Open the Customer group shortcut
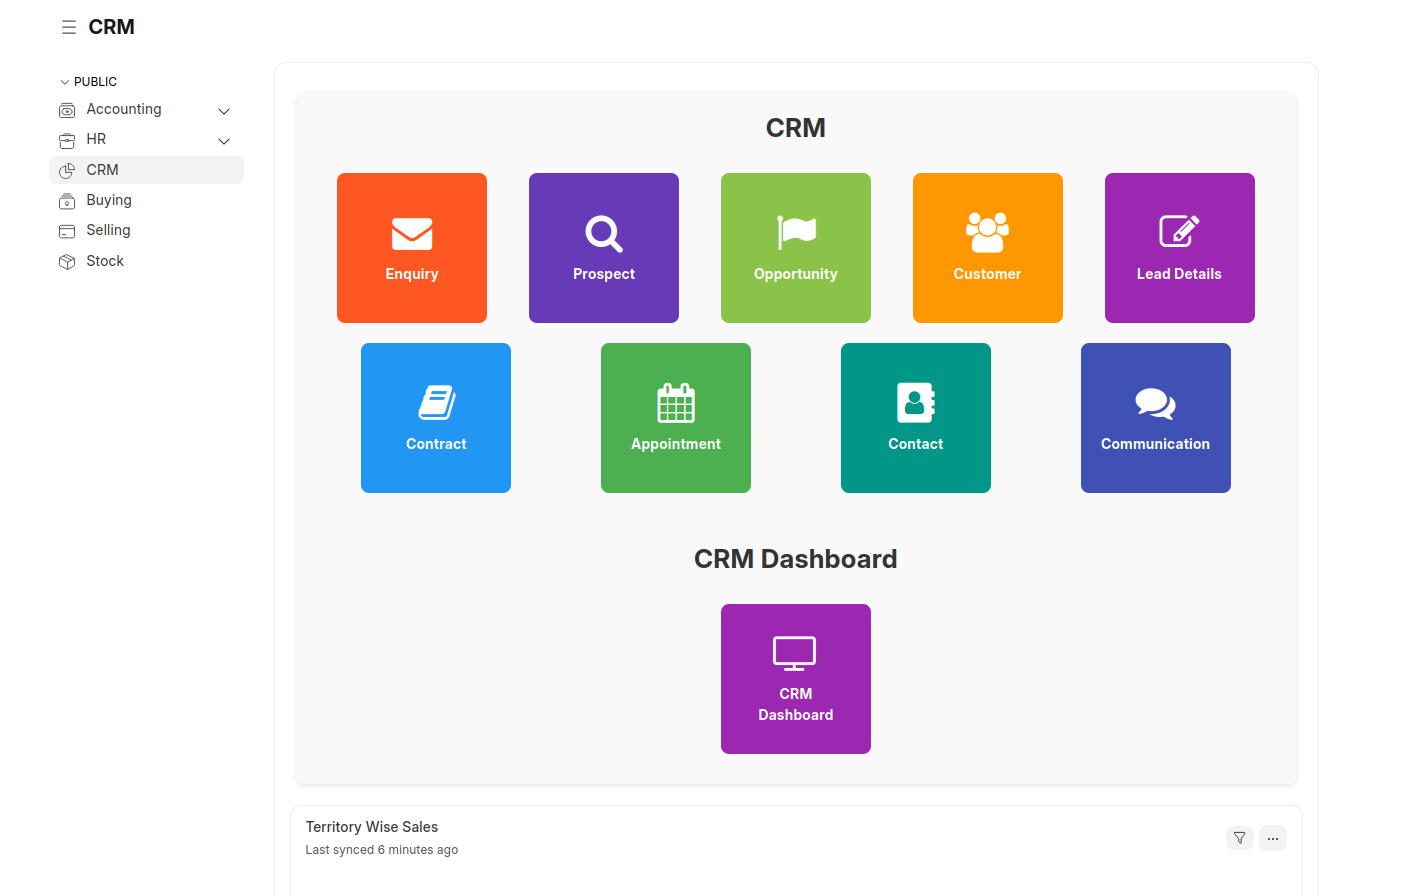 (x=988, y=247)
